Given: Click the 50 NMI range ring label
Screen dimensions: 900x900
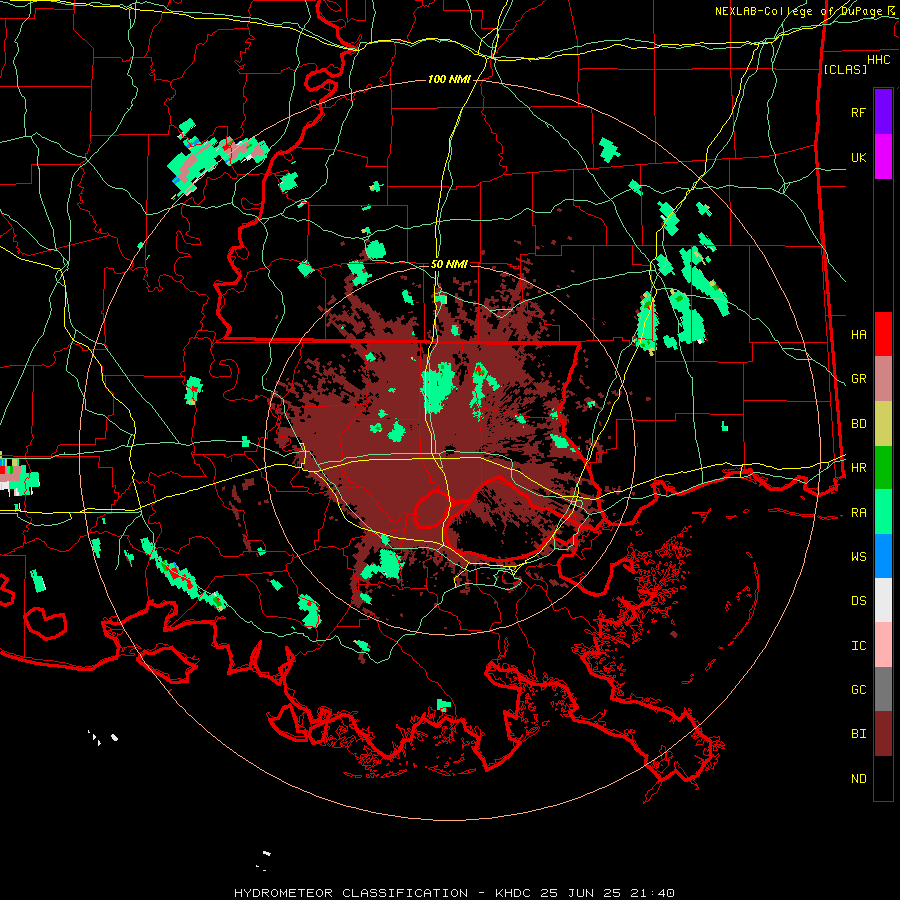Looking at the screenshot, I should pyautogui.click(x=449, y=264).
